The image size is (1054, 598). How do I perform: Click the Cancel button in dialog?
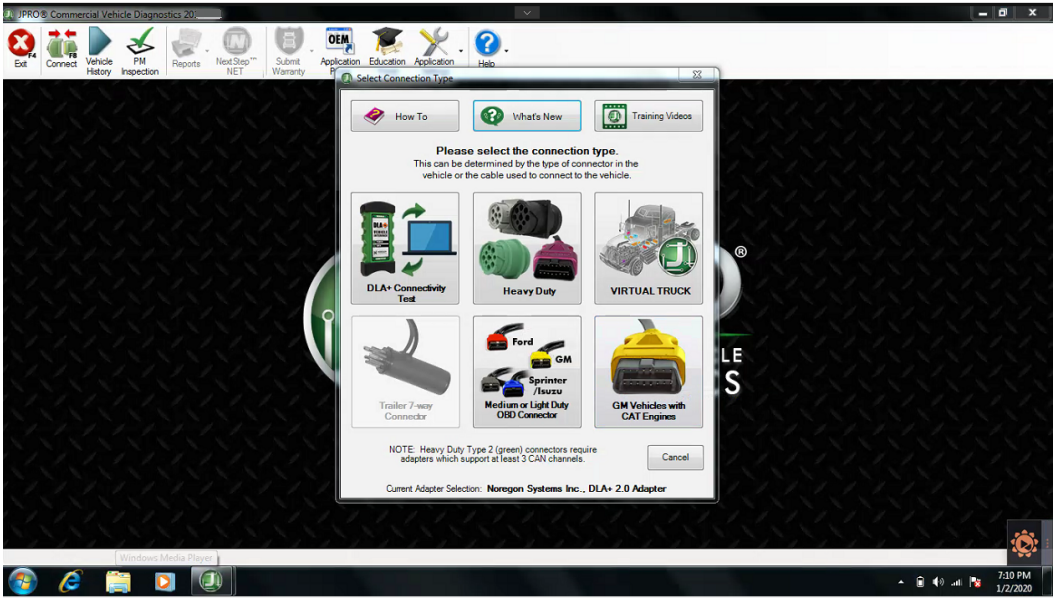(676, 457)
